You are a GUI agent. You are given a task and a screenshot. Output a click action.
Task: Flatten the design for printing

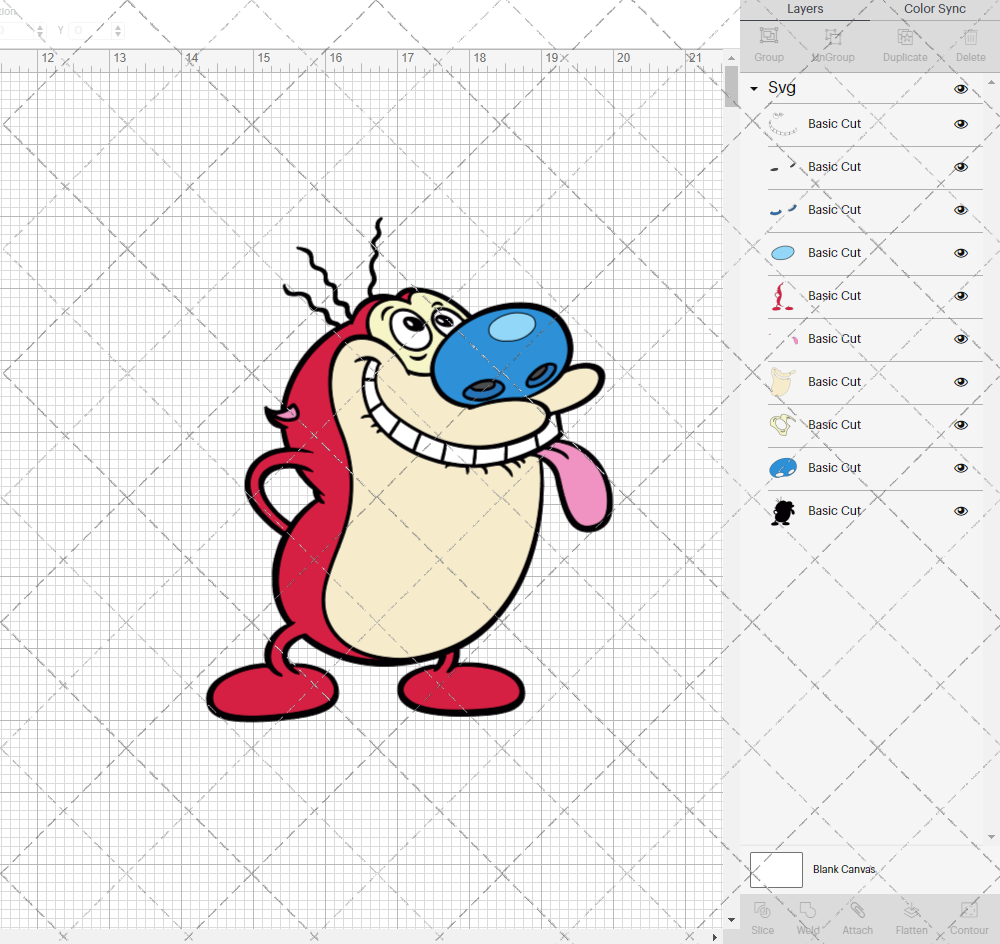pyautogui.click(x=911, y=917)
